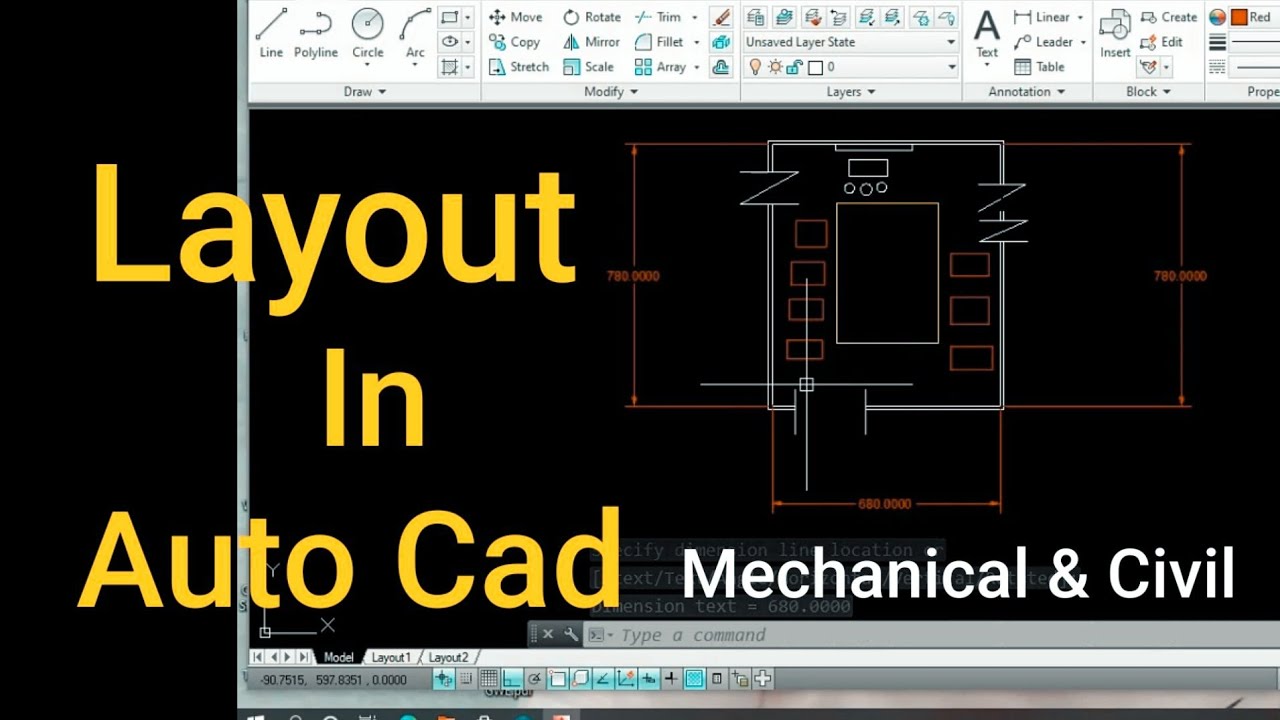Go to last layout tab arrow

pyautogui.click(x=303, y=657)
